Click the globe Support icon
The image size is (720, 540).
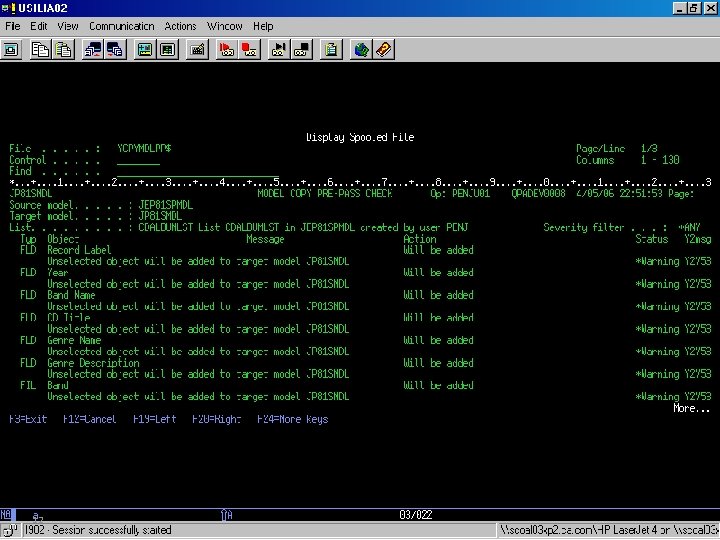[x=361, y=50]
